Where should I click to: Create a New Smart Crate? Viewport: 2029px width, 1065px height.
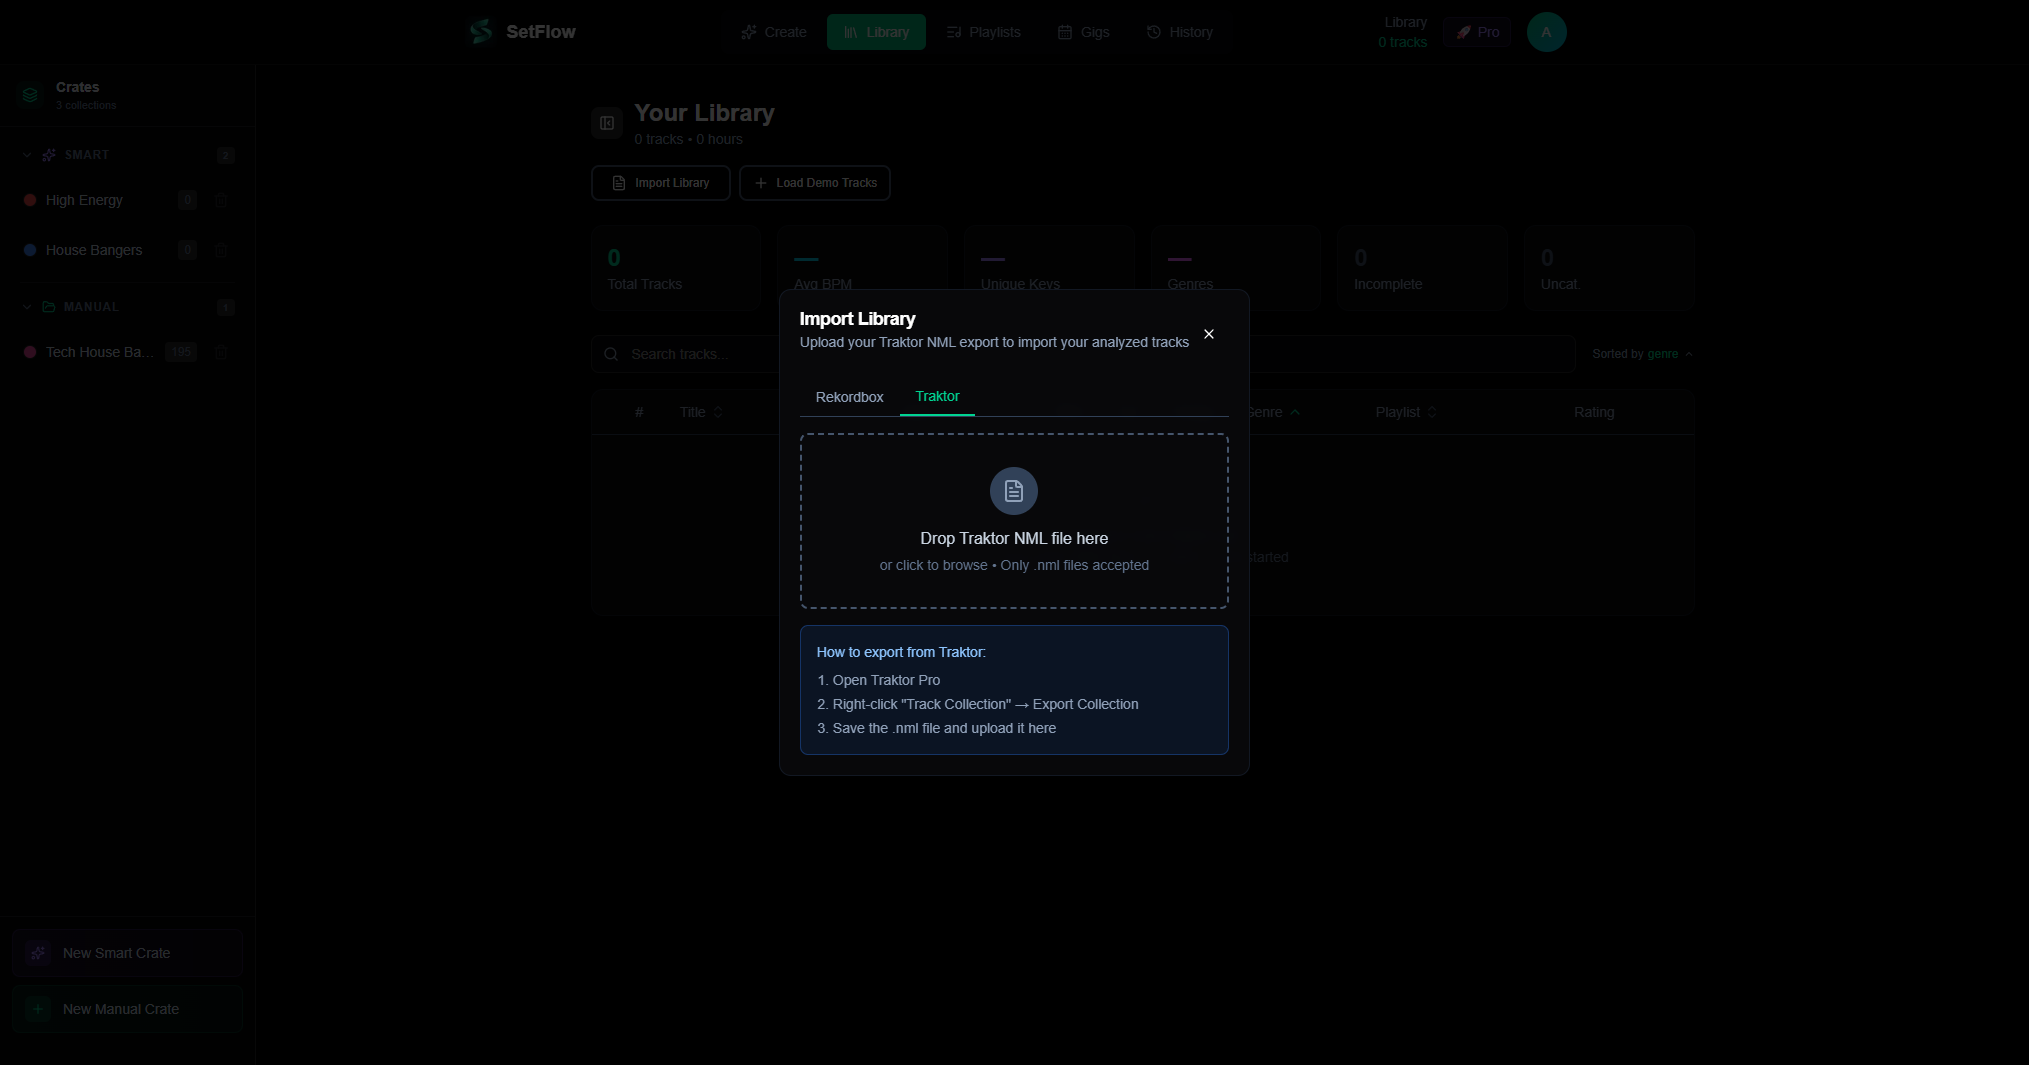(126, 952)
